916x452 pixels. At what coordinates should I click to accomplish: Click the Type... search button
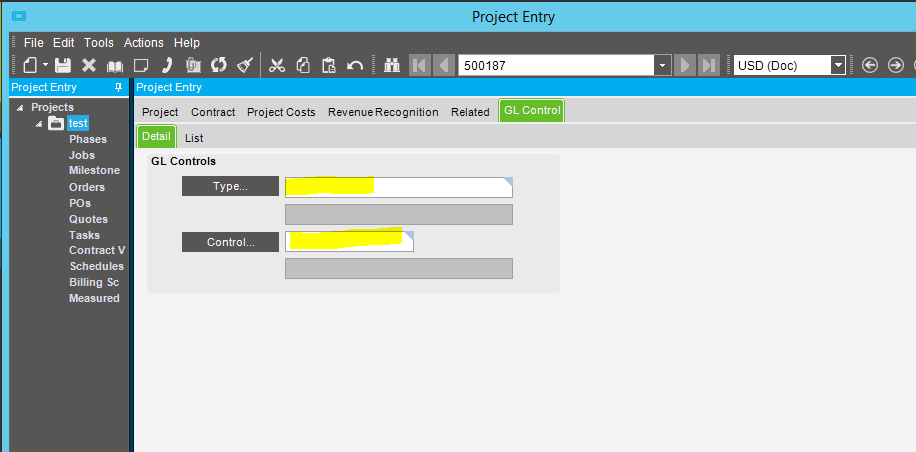(230, 186)
